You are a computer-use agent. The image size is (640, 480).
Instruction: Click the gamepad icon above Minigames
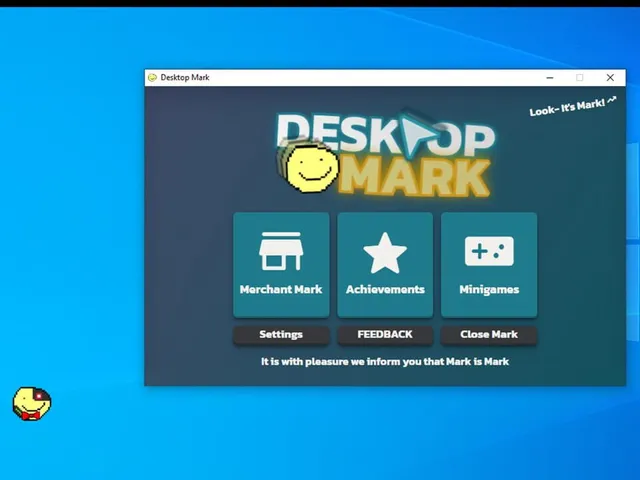(489, 251)
